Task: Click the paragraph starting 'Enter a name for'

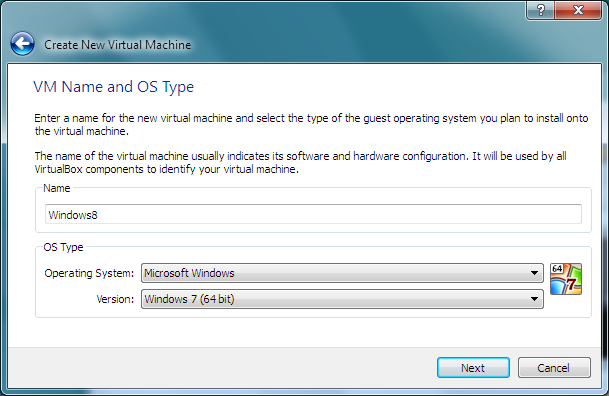Action: 311,124
